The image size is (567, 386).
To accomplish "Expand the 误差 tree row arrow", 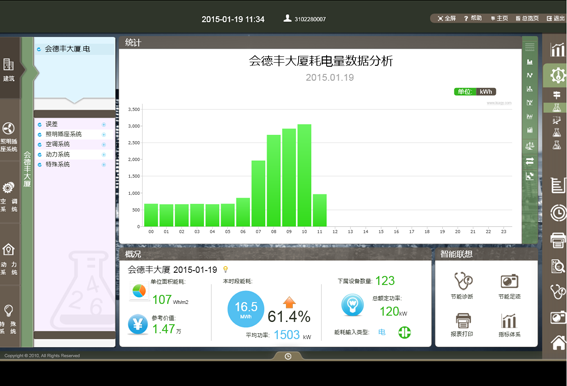I will coord(104,124).
